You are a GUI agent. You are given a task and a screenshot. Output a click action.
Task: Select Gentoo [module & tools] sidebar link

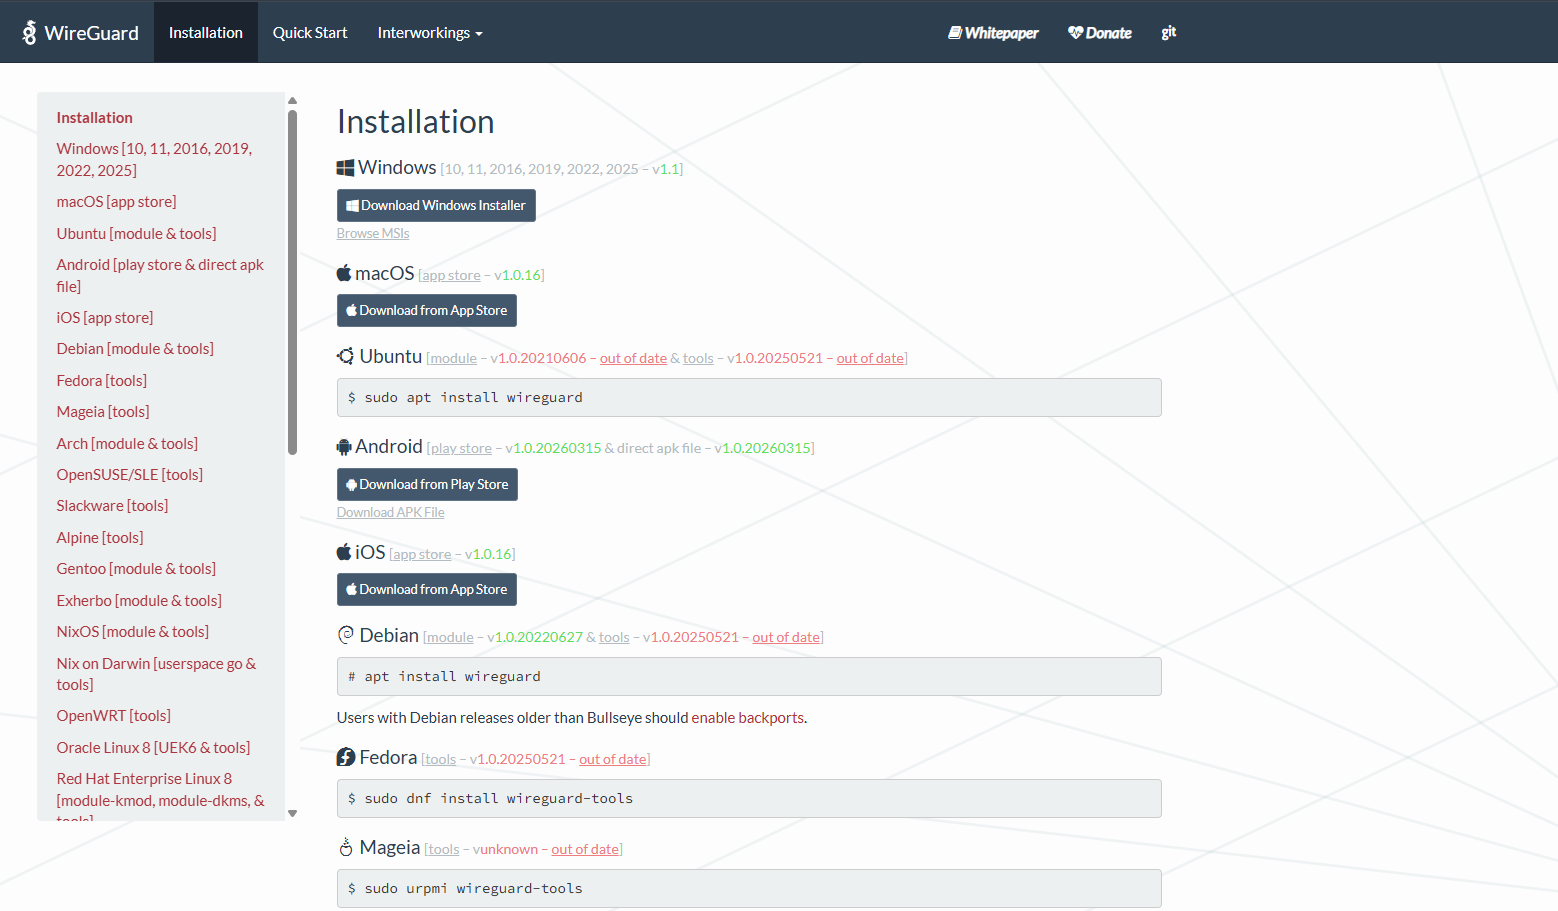point(136,569)
